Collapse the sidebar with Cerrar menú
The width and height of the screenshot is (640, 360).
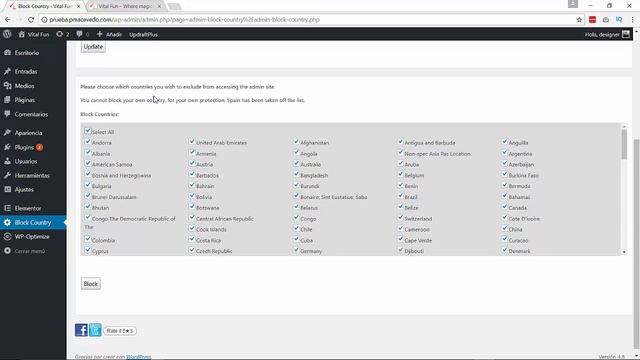click(24, 251)
